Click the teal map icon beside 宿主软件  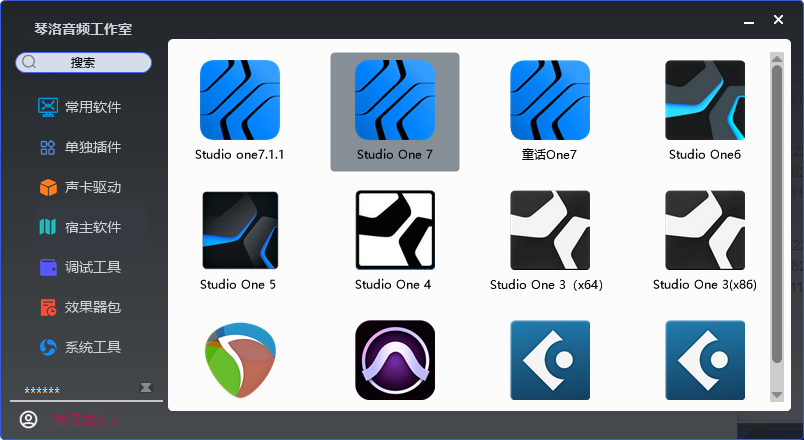[x=48, y=227]
